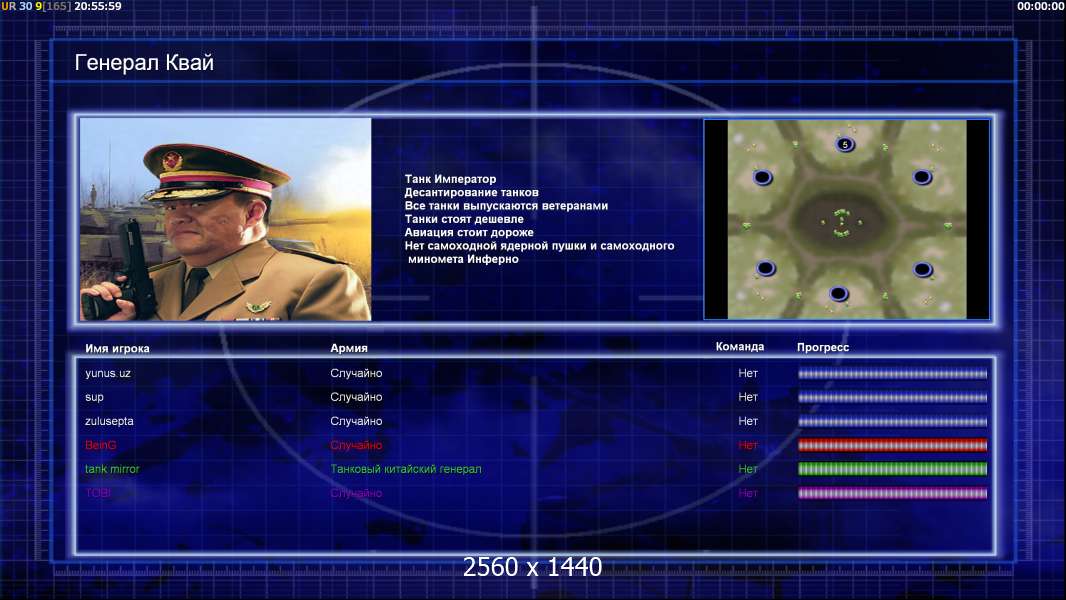Viewport: 1066px width, 600px height.
Task: Click the start position marker numbered 5
Action: (845, 144)
